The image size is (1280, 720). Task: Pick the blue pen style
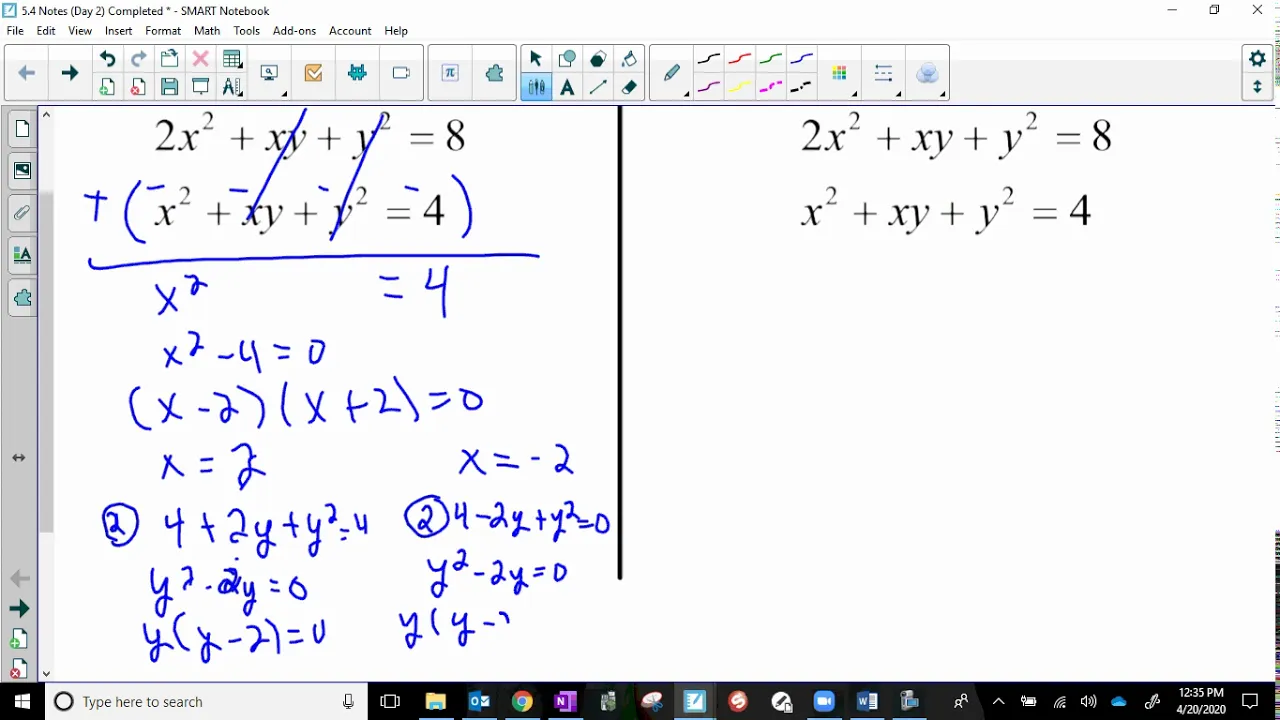tap(801, 60)
